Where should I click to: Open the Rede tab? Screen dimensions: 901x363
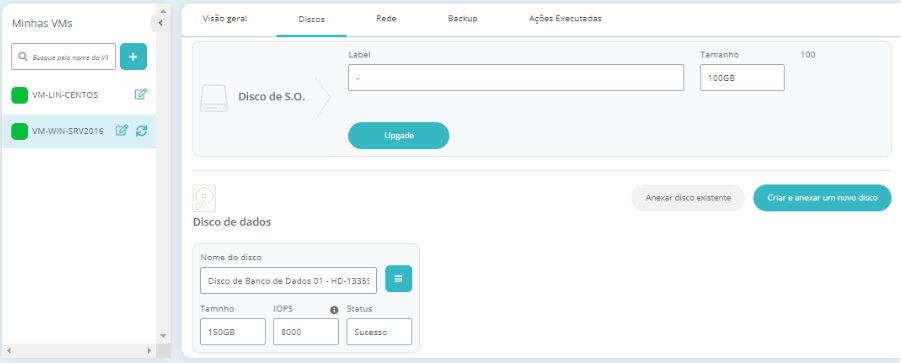386,18
